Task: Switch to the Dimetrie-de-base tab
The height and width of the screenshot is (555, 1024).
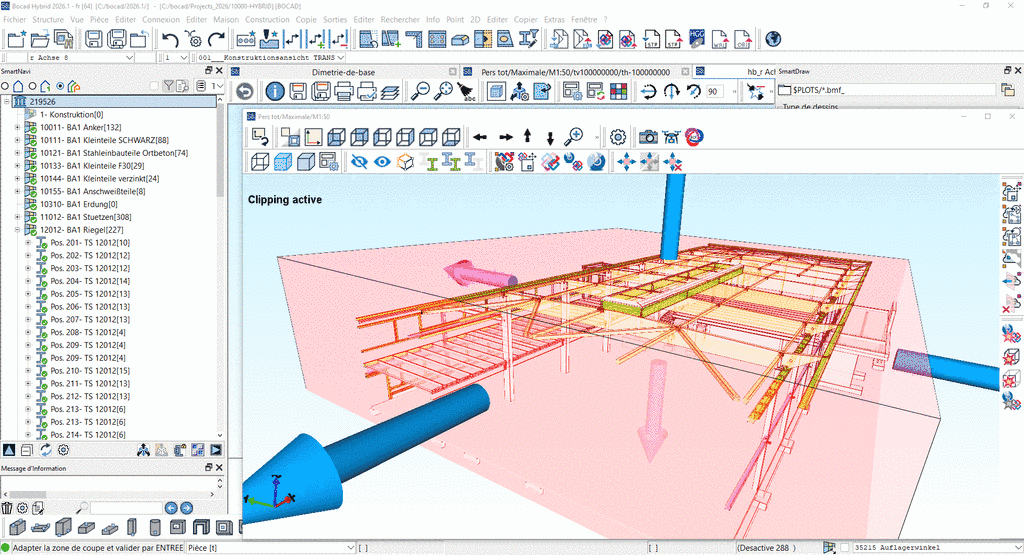Action: pyautogui.click(x=346, y=72)
